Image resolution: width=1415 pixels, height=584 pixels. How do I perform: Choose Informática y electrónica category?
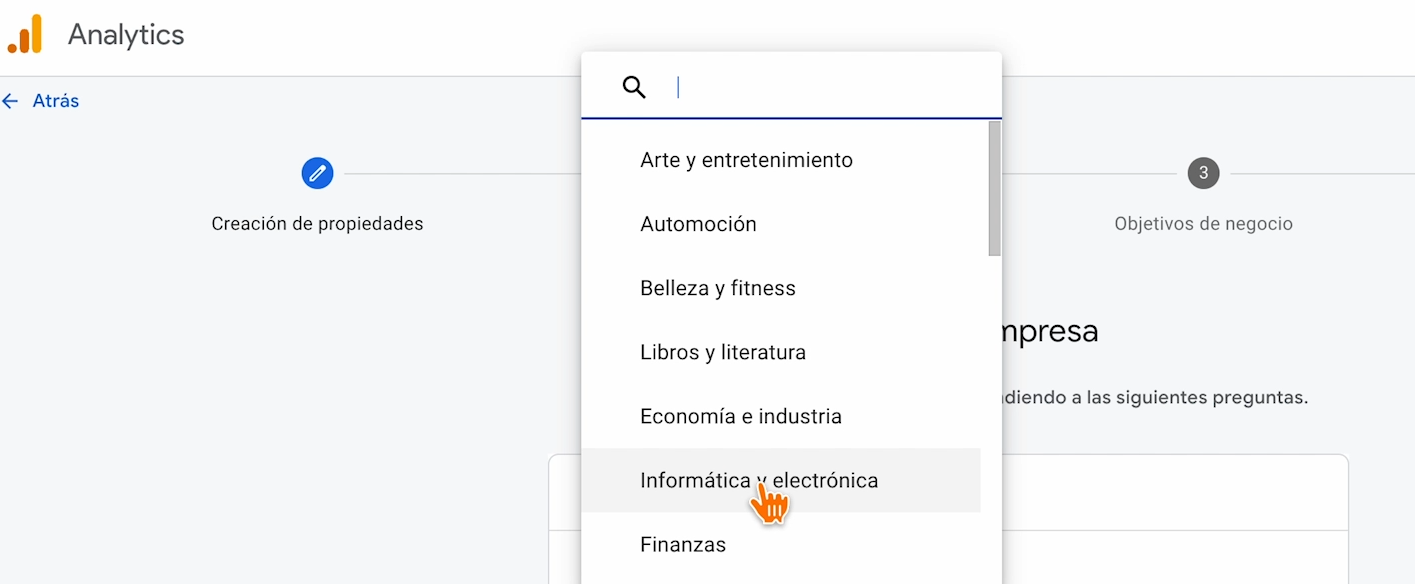[x=759, y=480]
